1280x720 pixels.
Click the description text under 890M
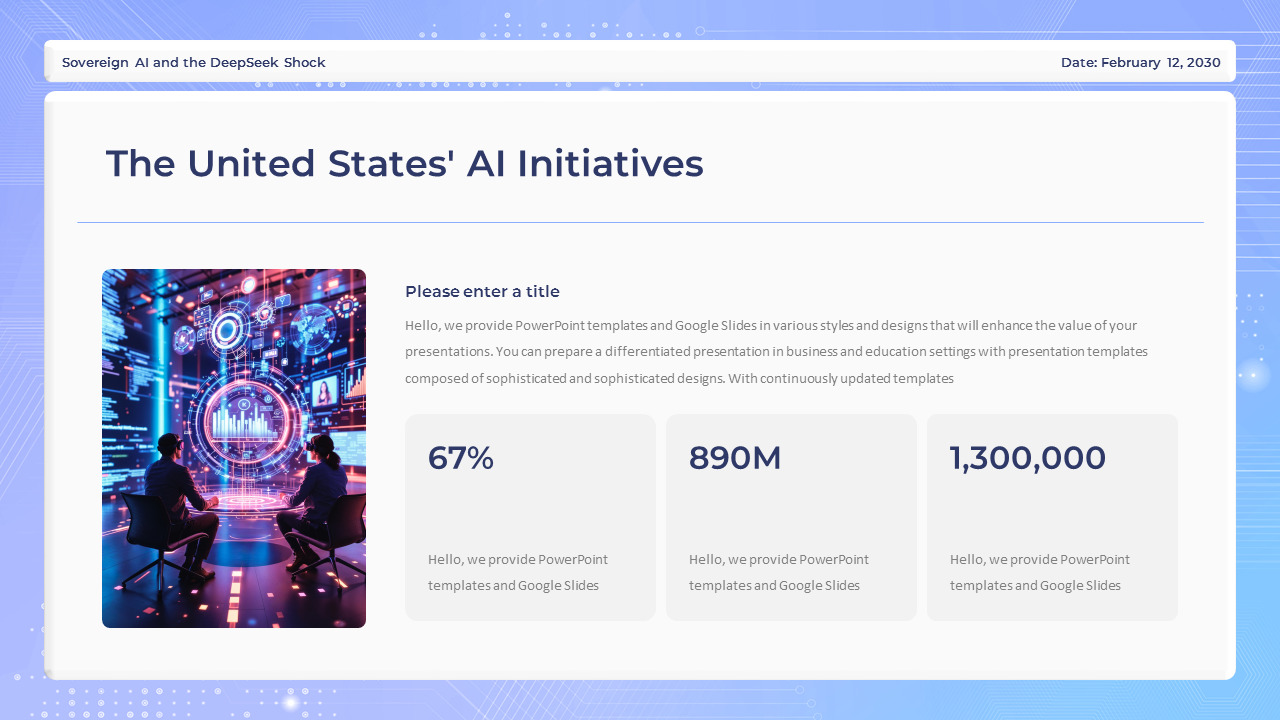[x=778, y=572]
